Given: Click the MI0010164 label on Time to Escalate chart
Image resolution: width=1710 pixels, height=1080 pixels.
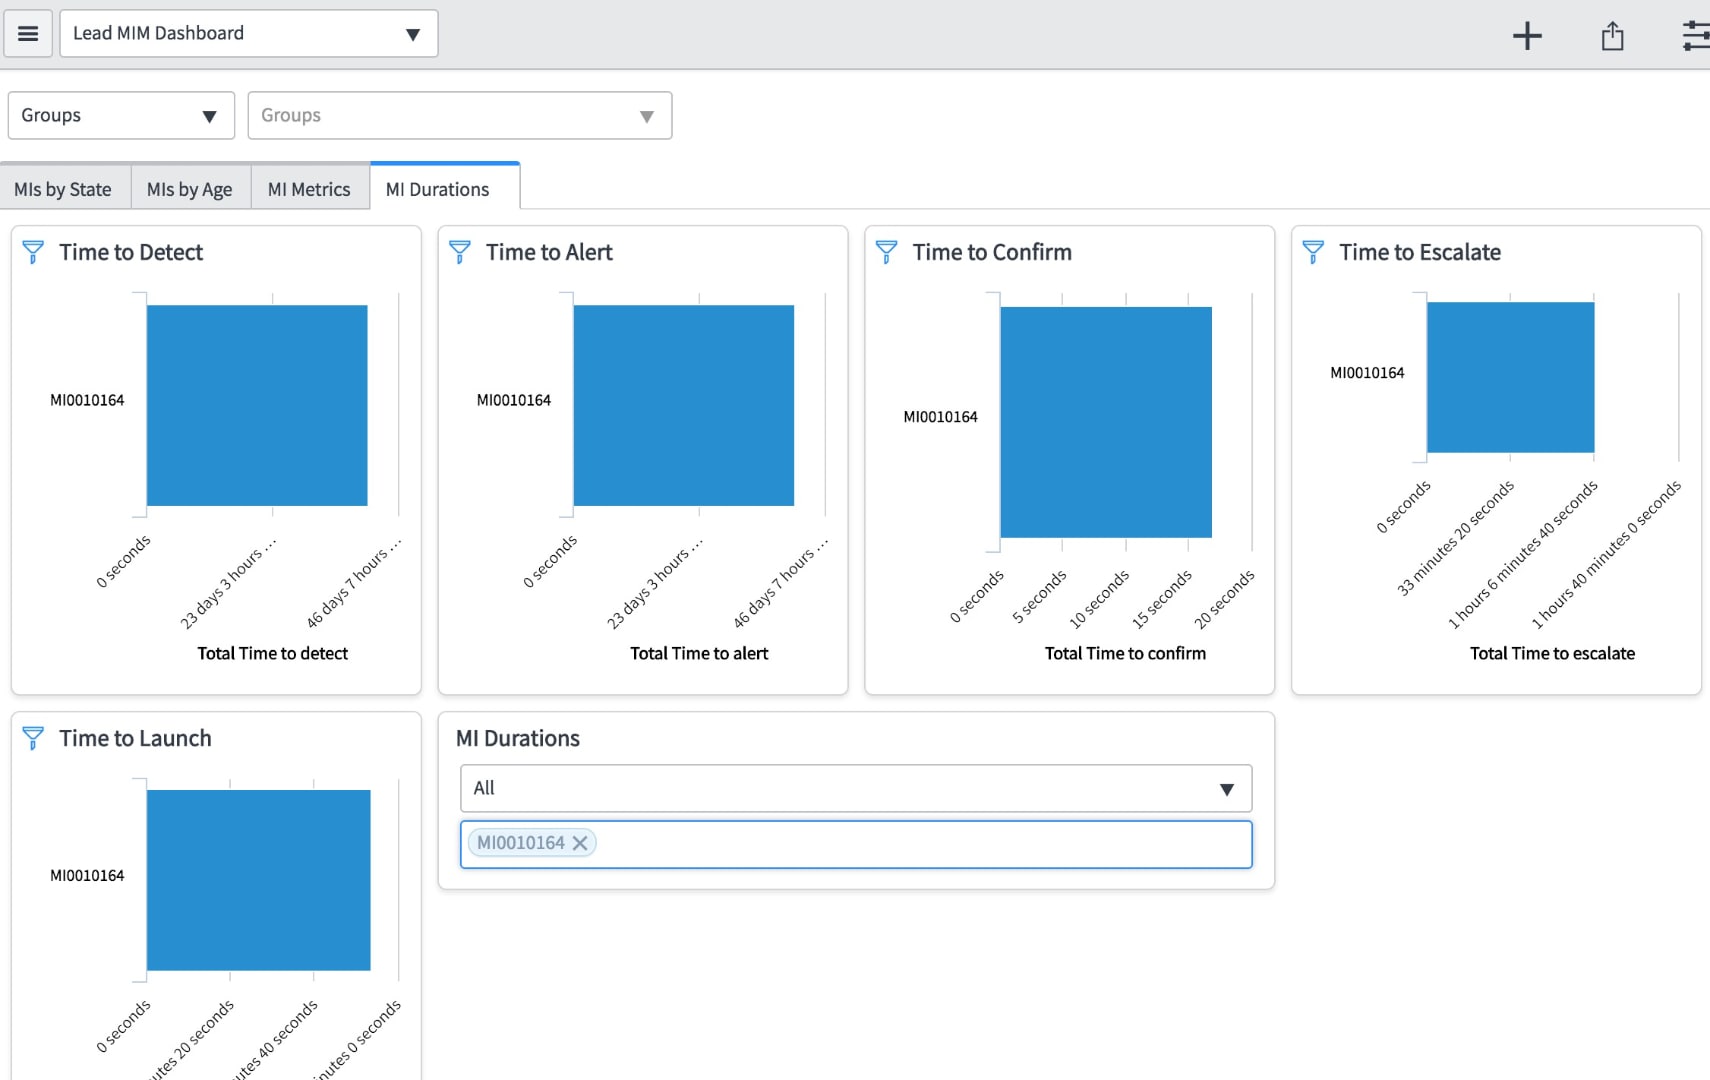Looking at the screenshot, I should (x=1368, y=372).
